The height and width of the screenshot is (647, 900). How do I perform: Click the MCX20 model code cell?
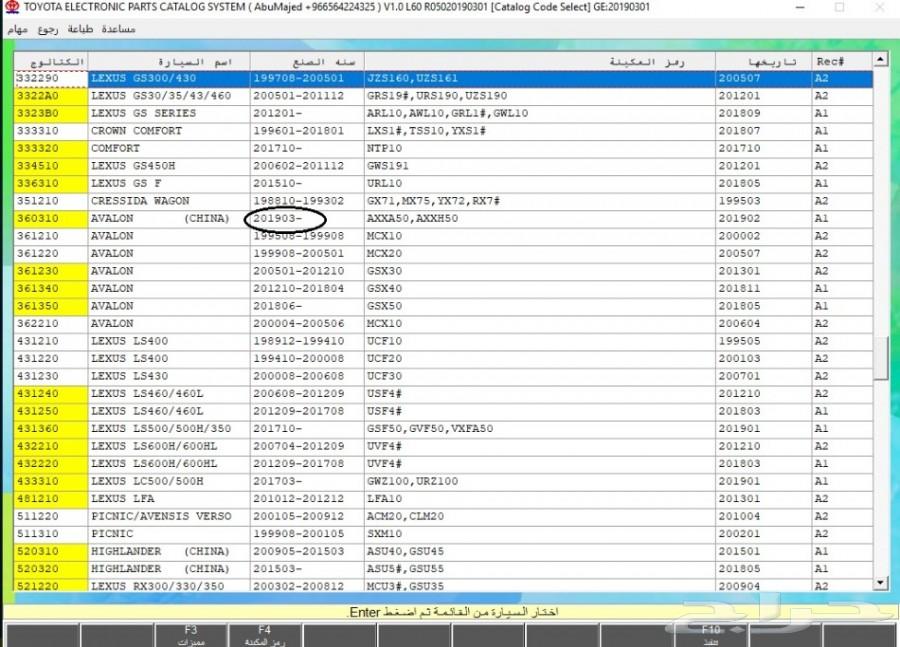540,253
